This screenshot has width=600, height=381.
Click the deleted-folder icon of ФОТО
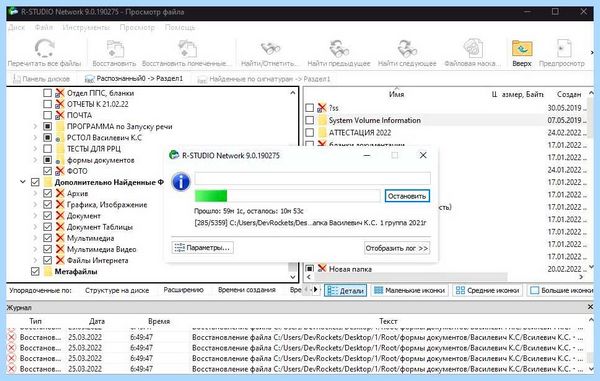point(60,171)
